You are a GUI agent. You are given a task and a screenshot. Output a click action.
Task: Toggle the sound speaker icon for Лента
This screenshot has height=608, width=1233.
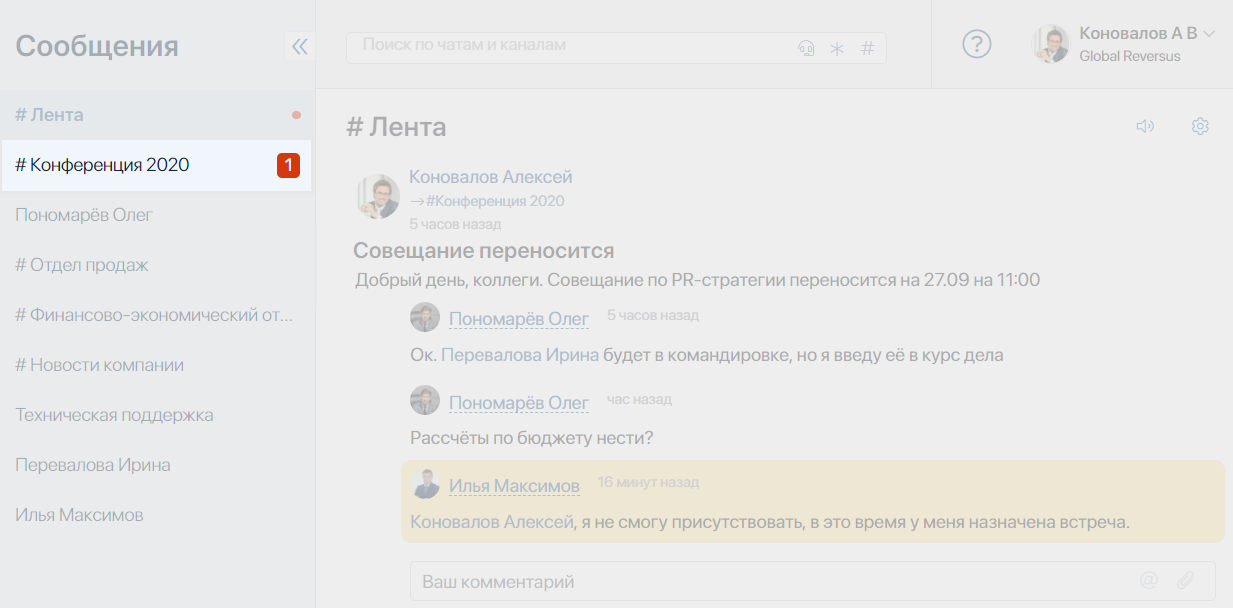click(x=1145, y=126)
